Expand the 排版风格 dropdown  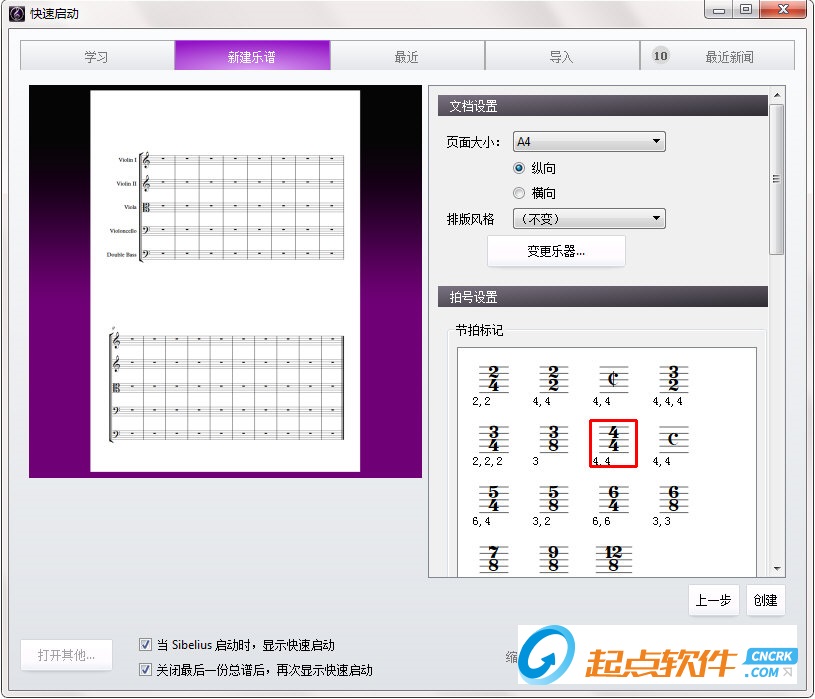point(589,218)
